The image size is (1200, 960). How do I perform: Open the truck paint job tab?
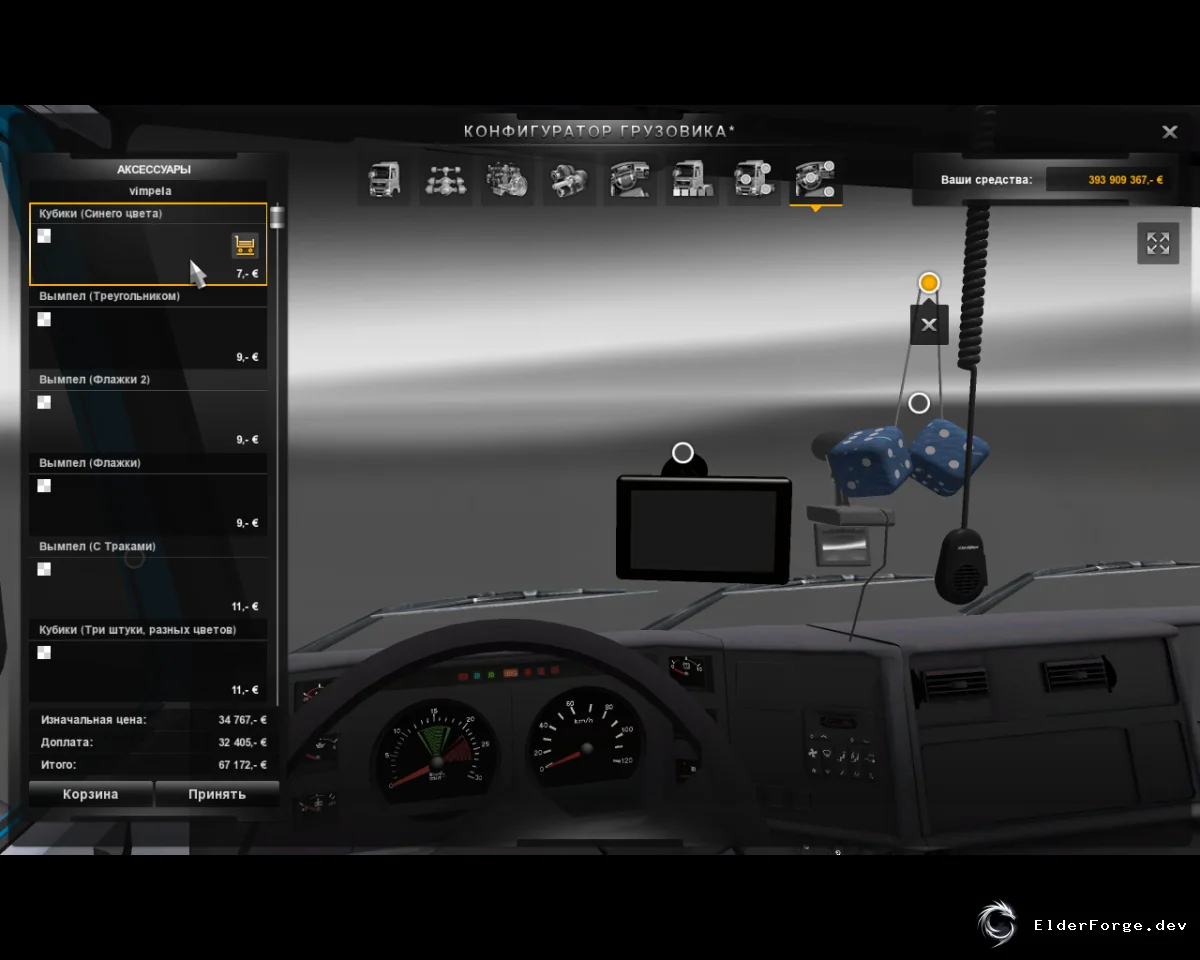(692, 181)
